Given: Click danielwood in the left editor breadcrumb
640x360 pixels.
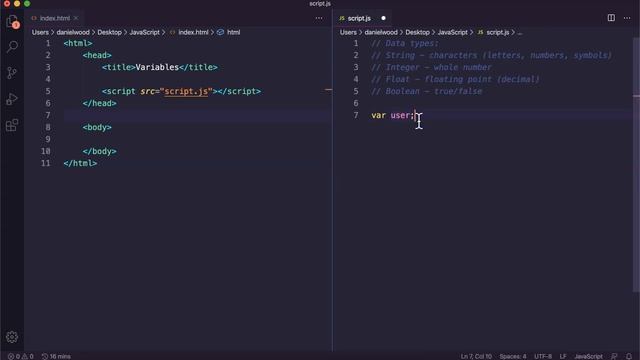Looking at the screenshot, I should tap(73, 32).
